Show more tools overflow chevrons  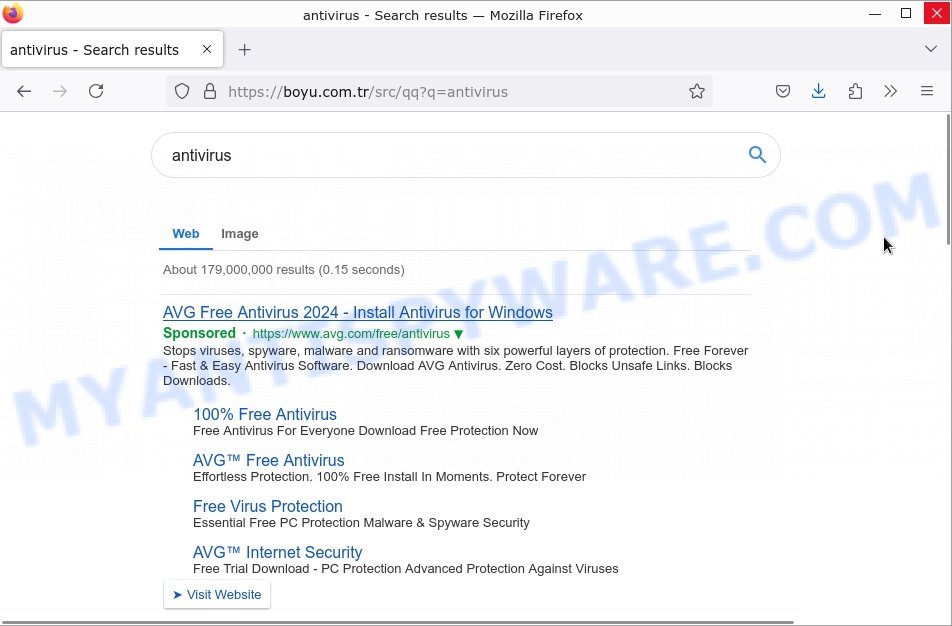point(891,92)
